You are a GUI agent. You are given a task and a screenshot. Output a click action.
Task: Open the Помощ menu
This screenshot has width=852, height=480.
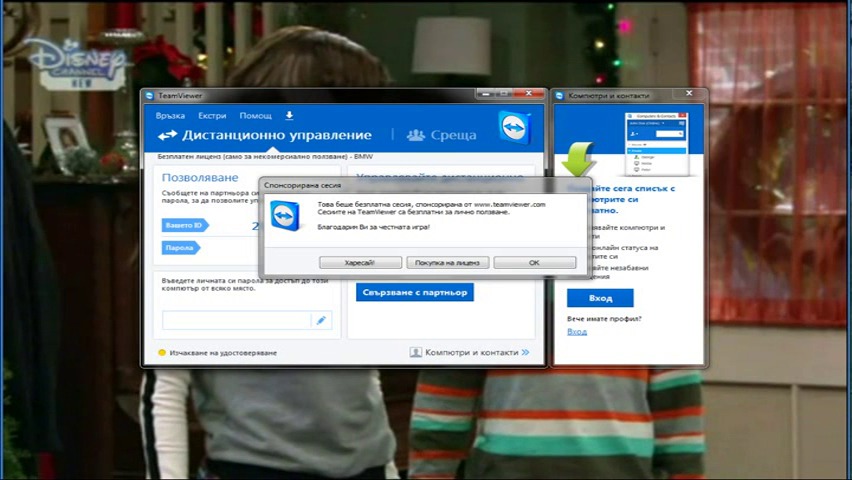[255, 116]
